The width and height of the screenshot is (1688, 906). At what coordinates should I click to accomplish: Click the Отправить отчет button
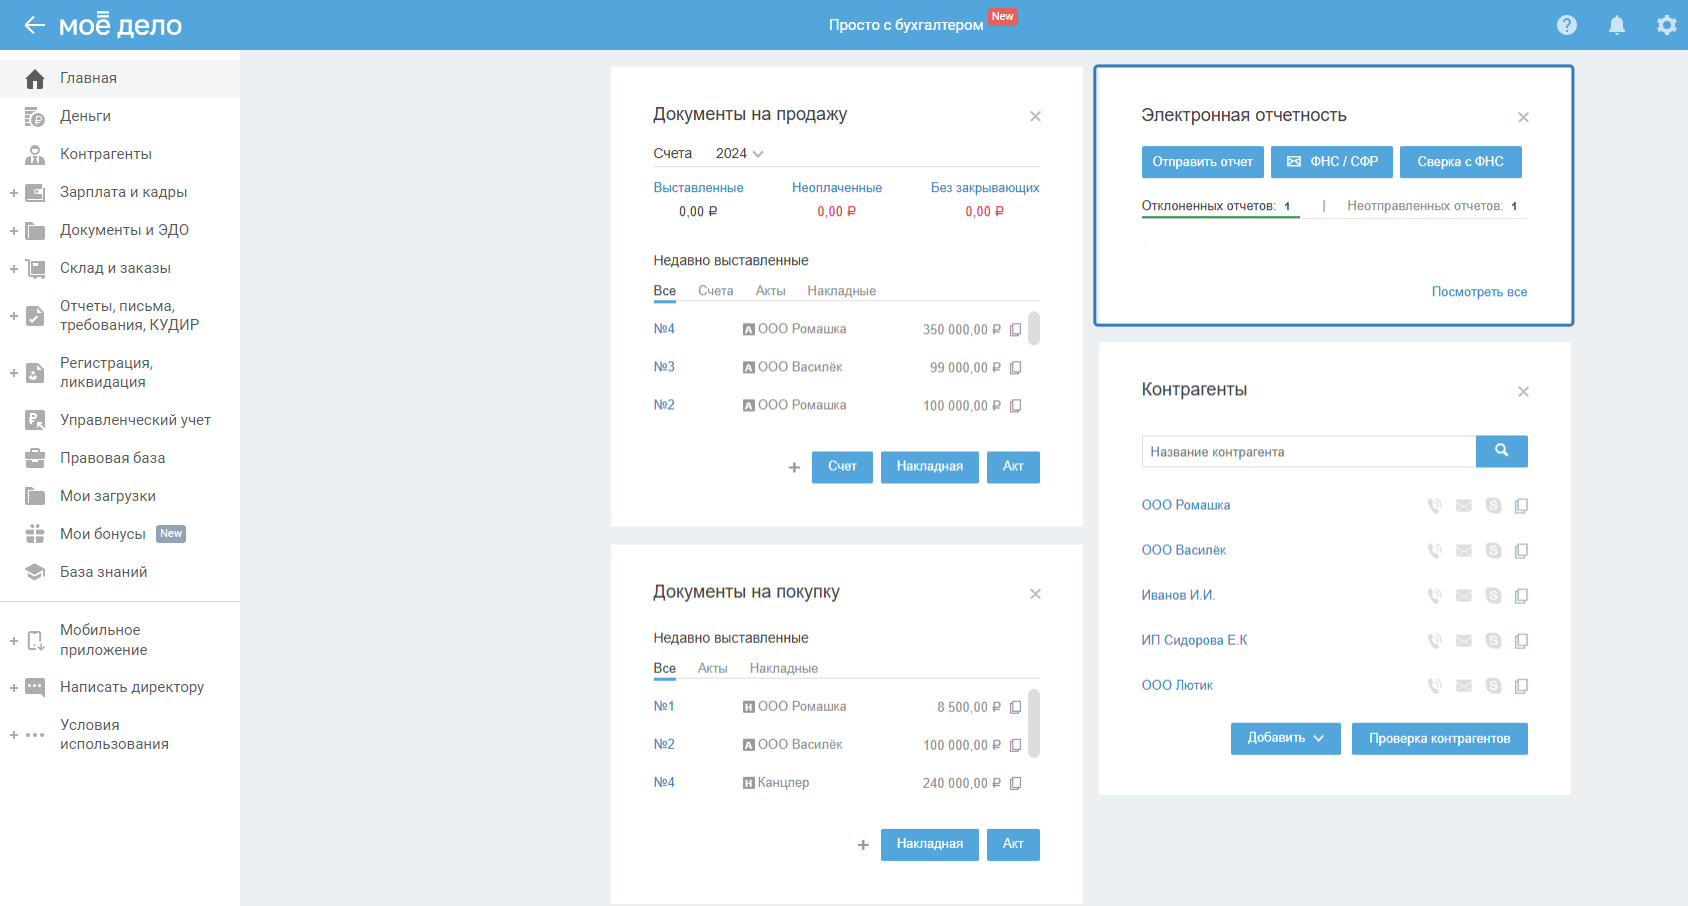(x=1202, y=162)
